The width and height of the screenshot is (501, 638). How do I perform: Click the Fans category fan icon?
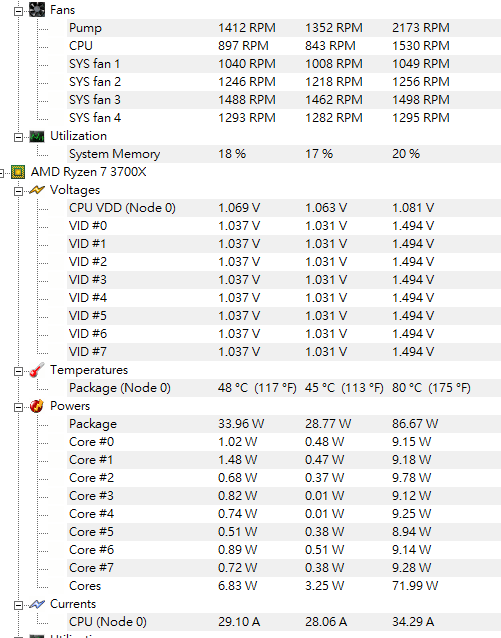coord(37,9)
